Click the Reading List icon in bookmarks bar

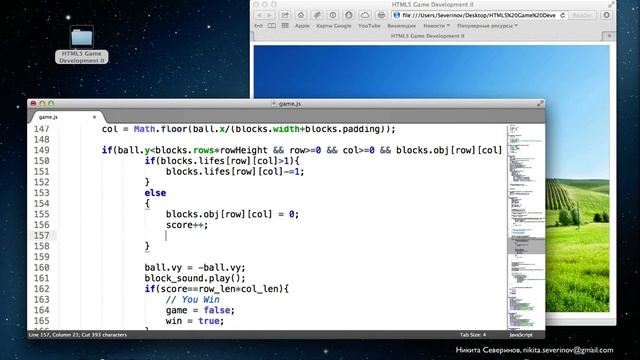click(x=258, y=26)
